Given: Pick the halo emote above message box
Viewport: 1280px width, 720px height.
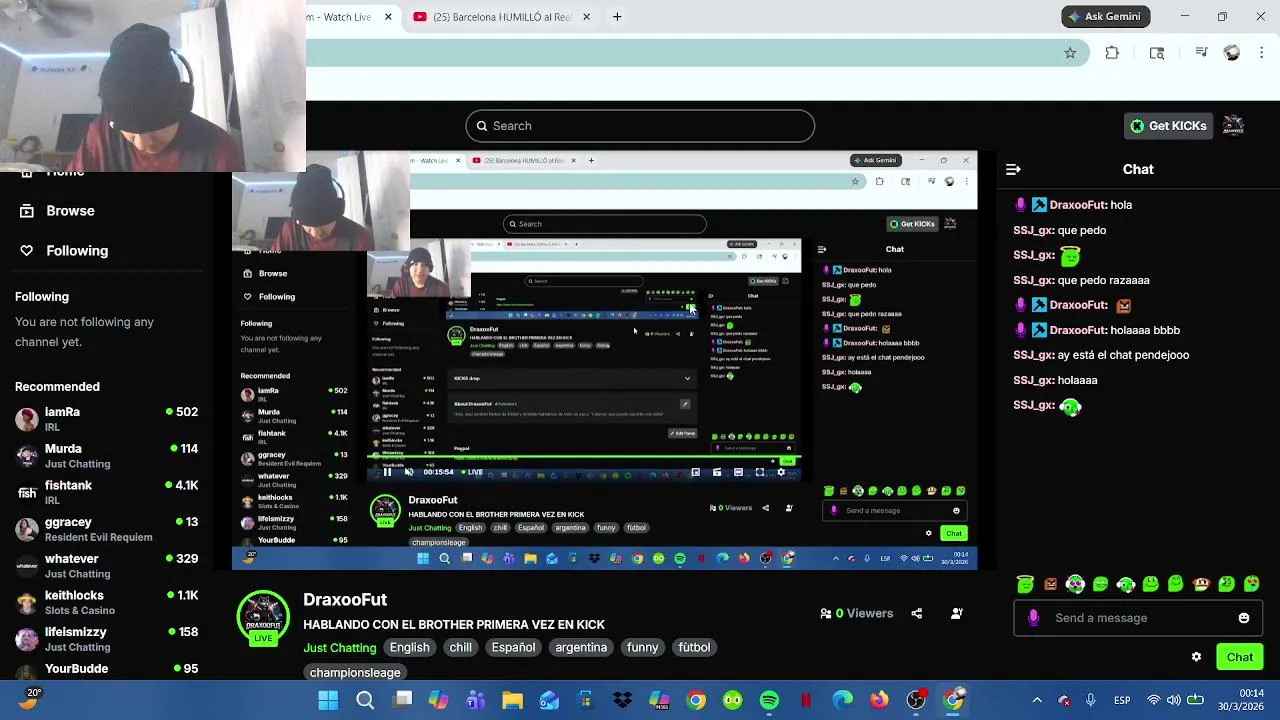Looking at the screenshot, I should pyautogui.click(x=1025, y=584).
